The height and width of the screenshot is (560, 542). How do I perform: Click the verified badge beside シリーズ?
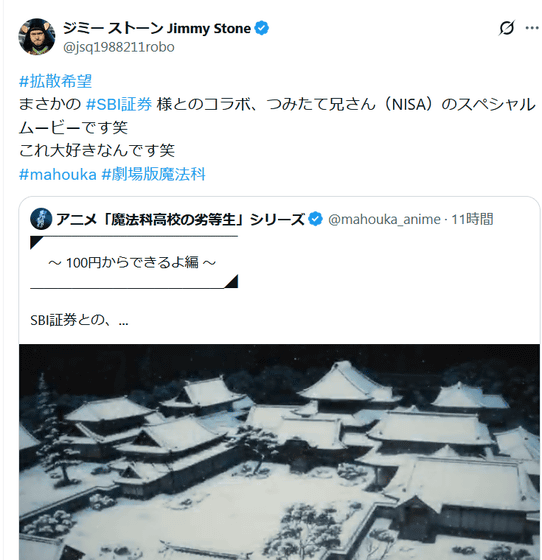coord(315,219)
